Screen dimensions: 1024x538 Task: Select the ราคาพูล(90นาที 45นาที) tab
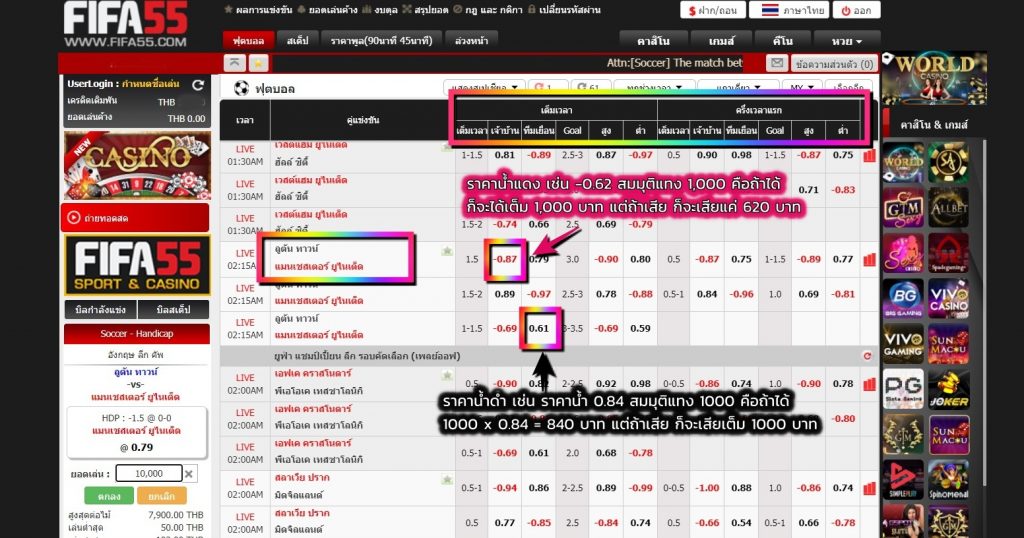(381, 40)
